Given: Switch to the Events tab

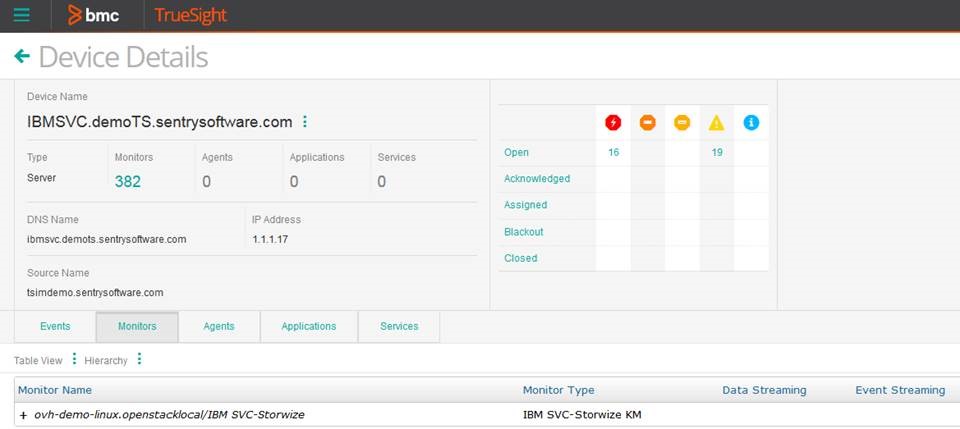Looking at the screenshot, I should (55, 326).
